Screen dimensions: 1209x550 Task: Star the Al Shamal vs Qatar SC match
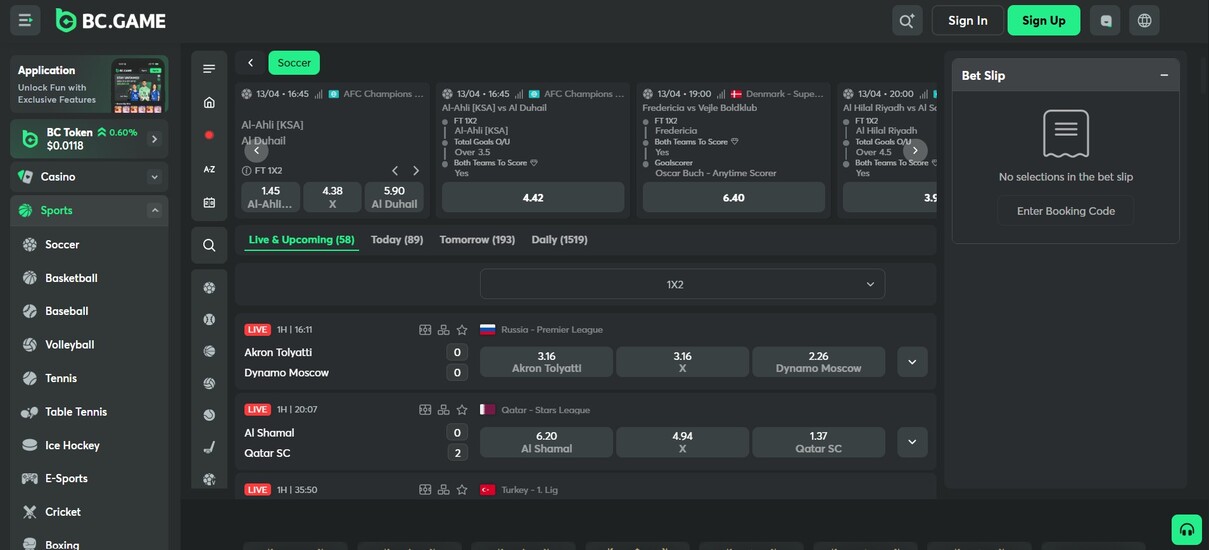pyautogui.click(x=462, y=410)
